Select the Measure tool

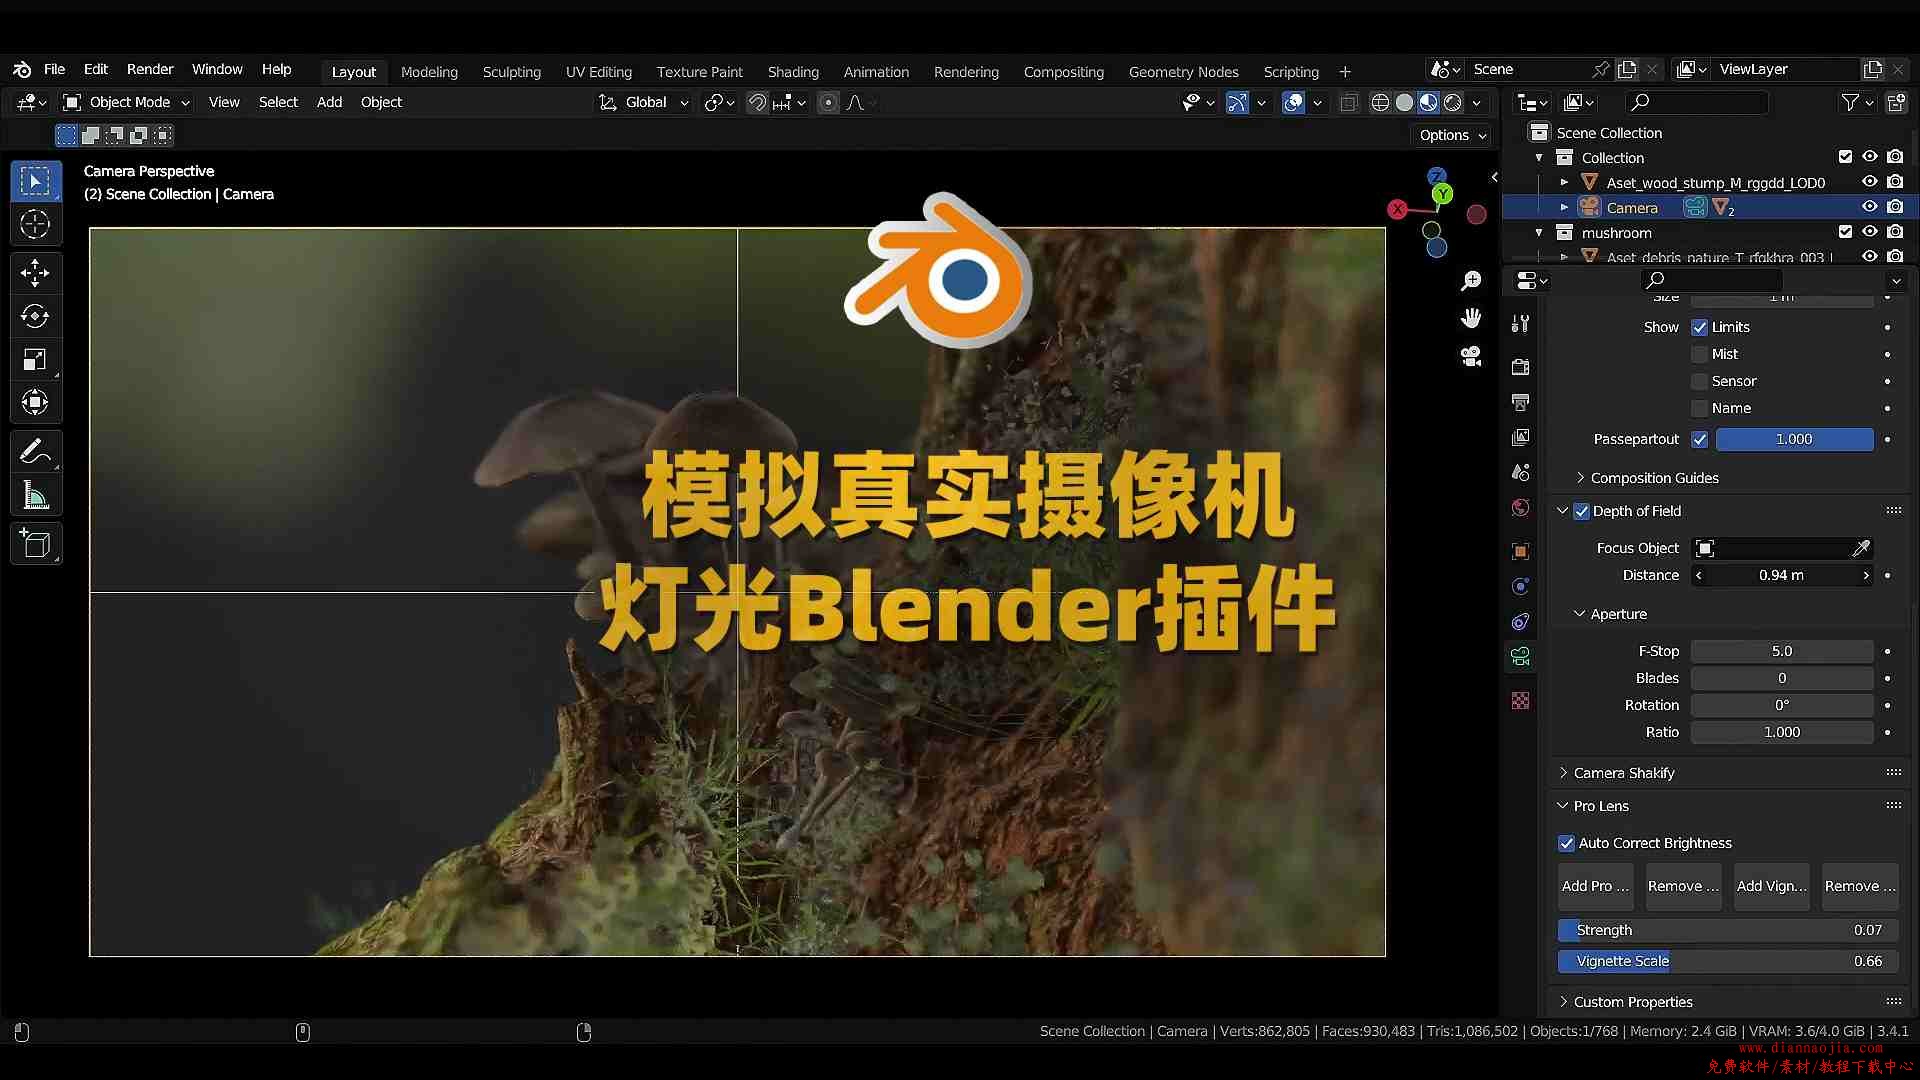click(35, 495)
